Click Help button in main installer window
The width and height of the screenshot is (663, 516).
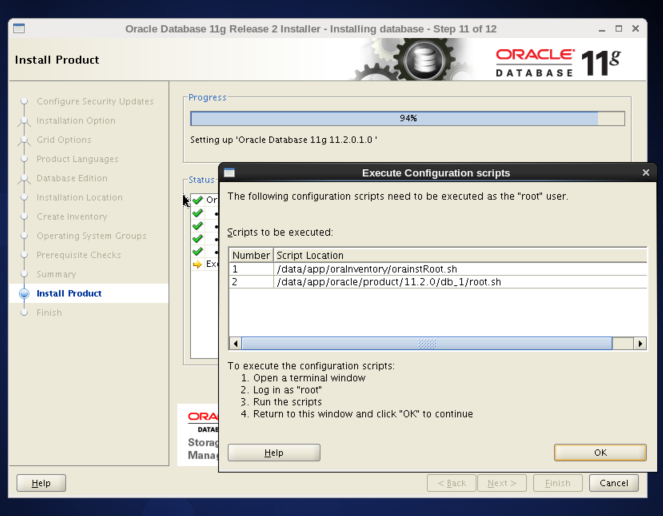point(41,483)
